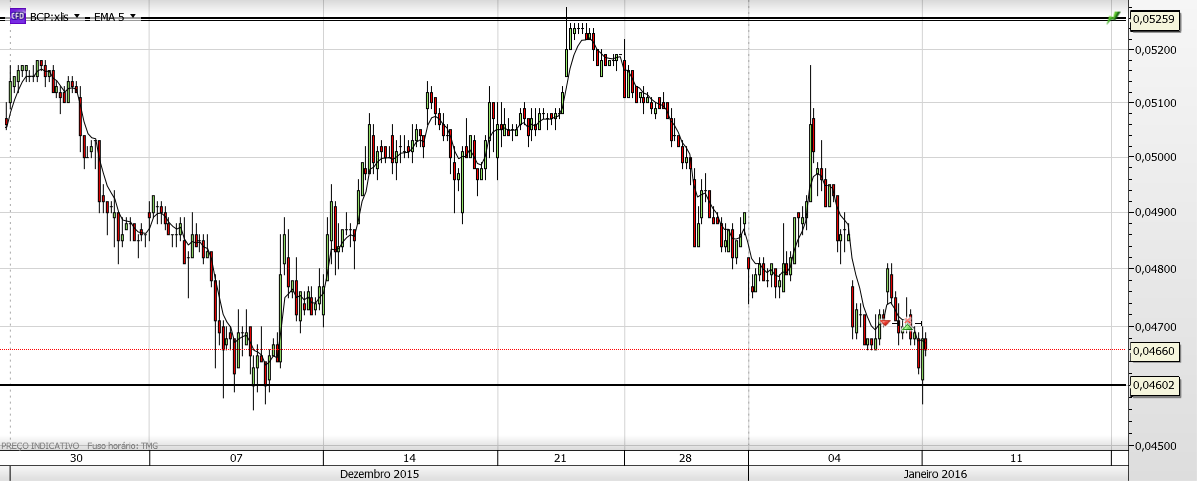The height and width of the screenshot is (481, 1197).
Task: Open the BCP:xlis instrument dropdown
Action: coord(76,16)
